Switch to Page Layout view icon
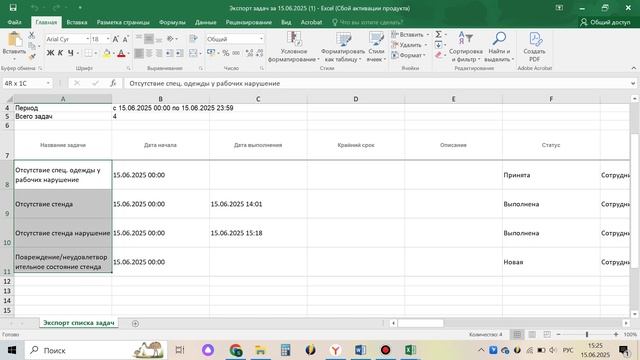 click(532, 334)
